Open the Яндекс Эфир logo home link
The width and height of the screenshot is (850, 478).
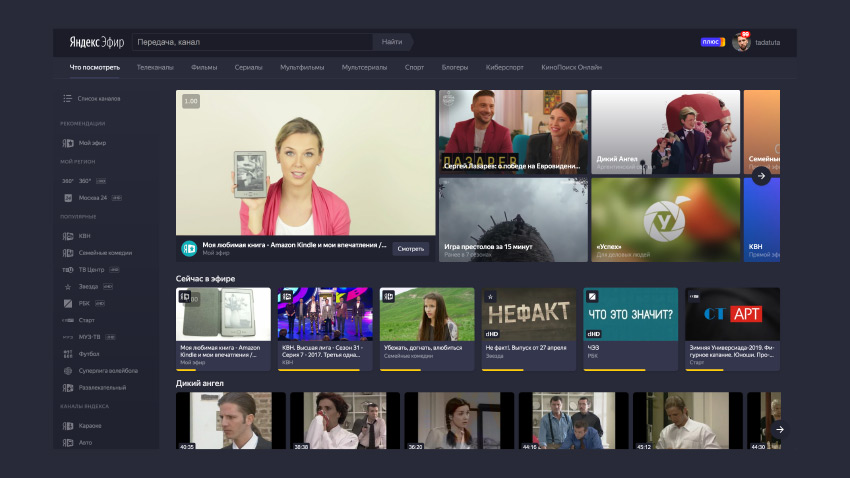96,42
